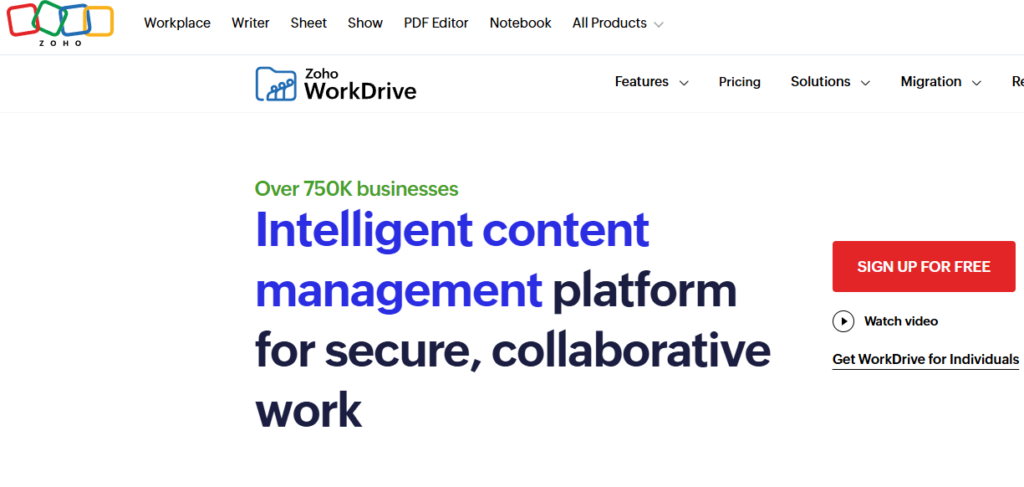Open Workplace in top navigation
Viewport: 1024px width, 487px height.
coord(177,23)
